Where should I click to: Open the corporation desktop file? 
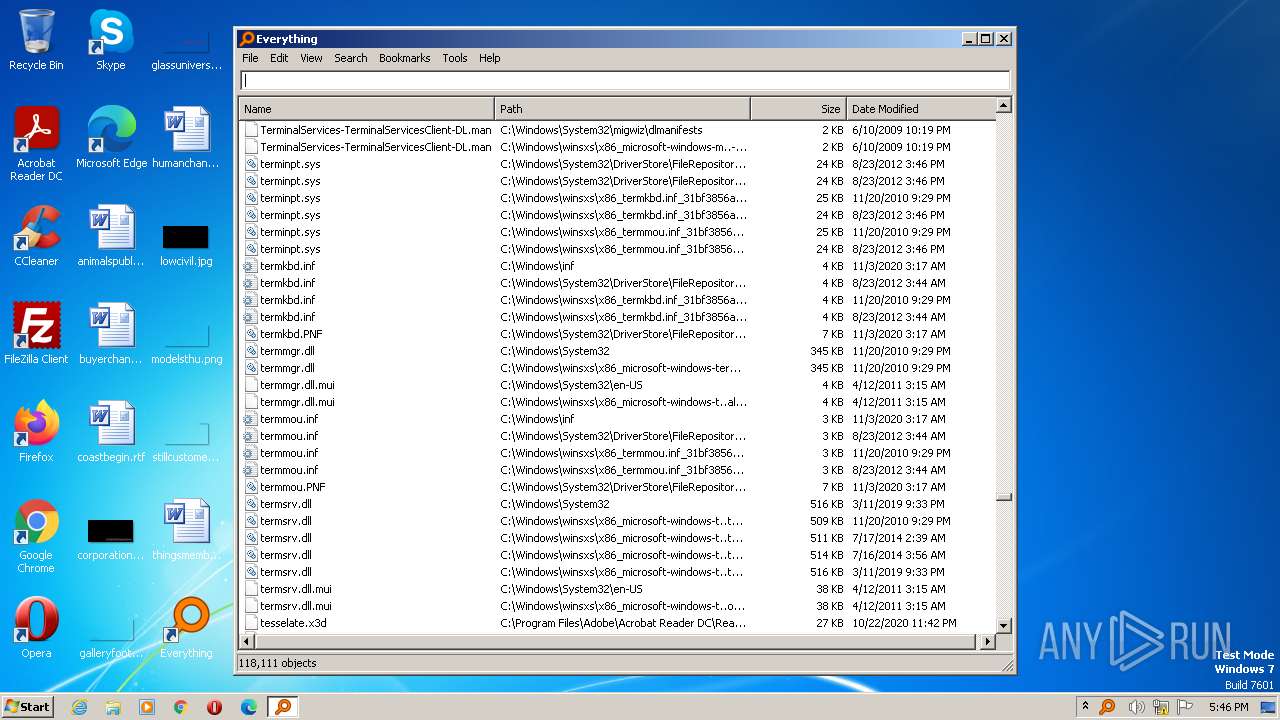point(111,539)
